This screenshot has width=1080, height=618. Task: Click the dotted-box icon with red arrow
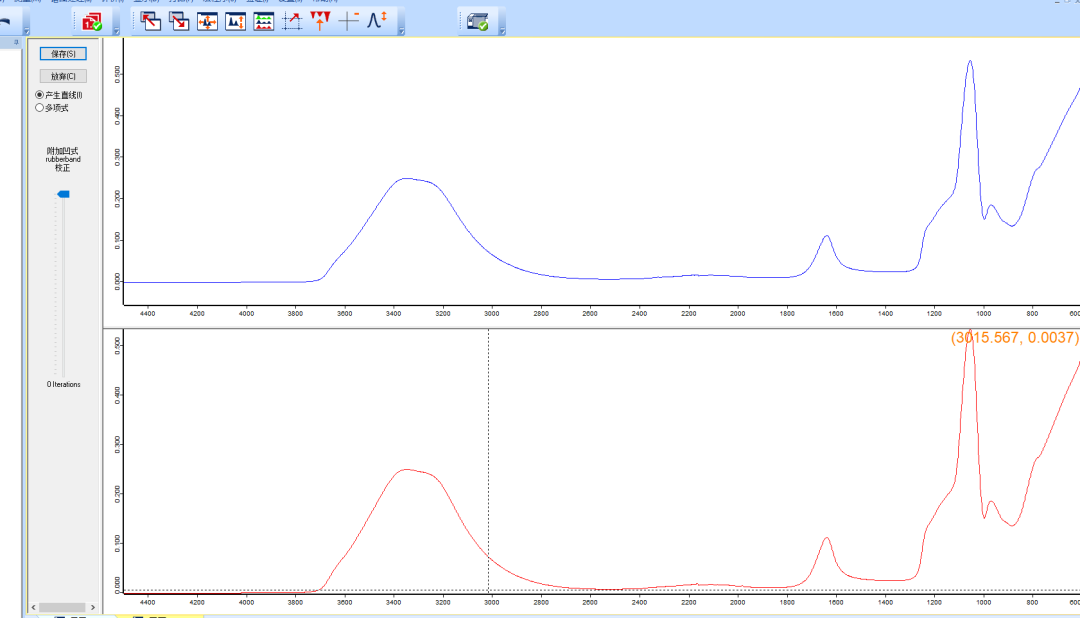click(292, 20)
